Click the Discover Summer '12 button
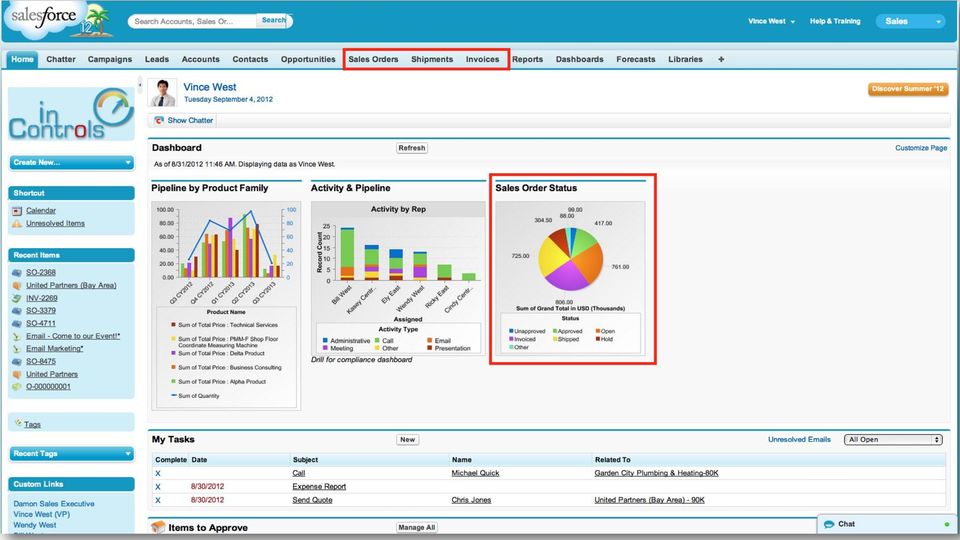 (908, 89)
